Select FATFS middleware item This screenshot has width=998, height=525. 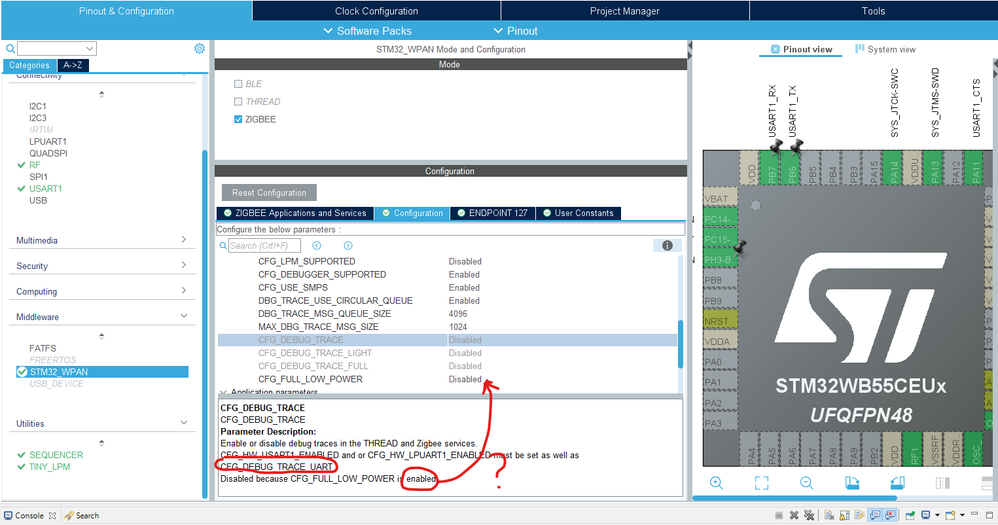[x=43, y=348]
